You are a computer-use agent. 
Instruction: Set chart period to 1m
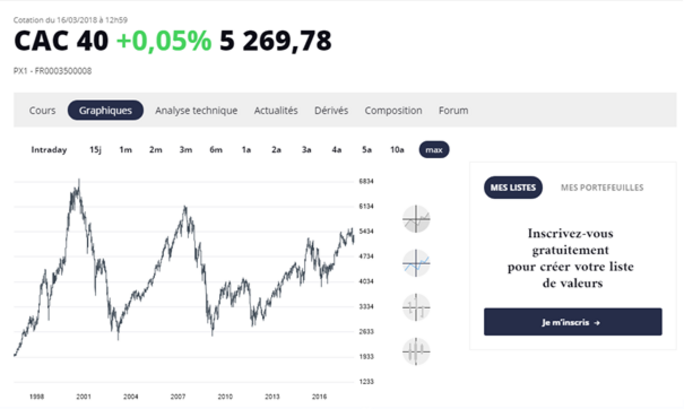pyautogui.click(x=126, y=150)
